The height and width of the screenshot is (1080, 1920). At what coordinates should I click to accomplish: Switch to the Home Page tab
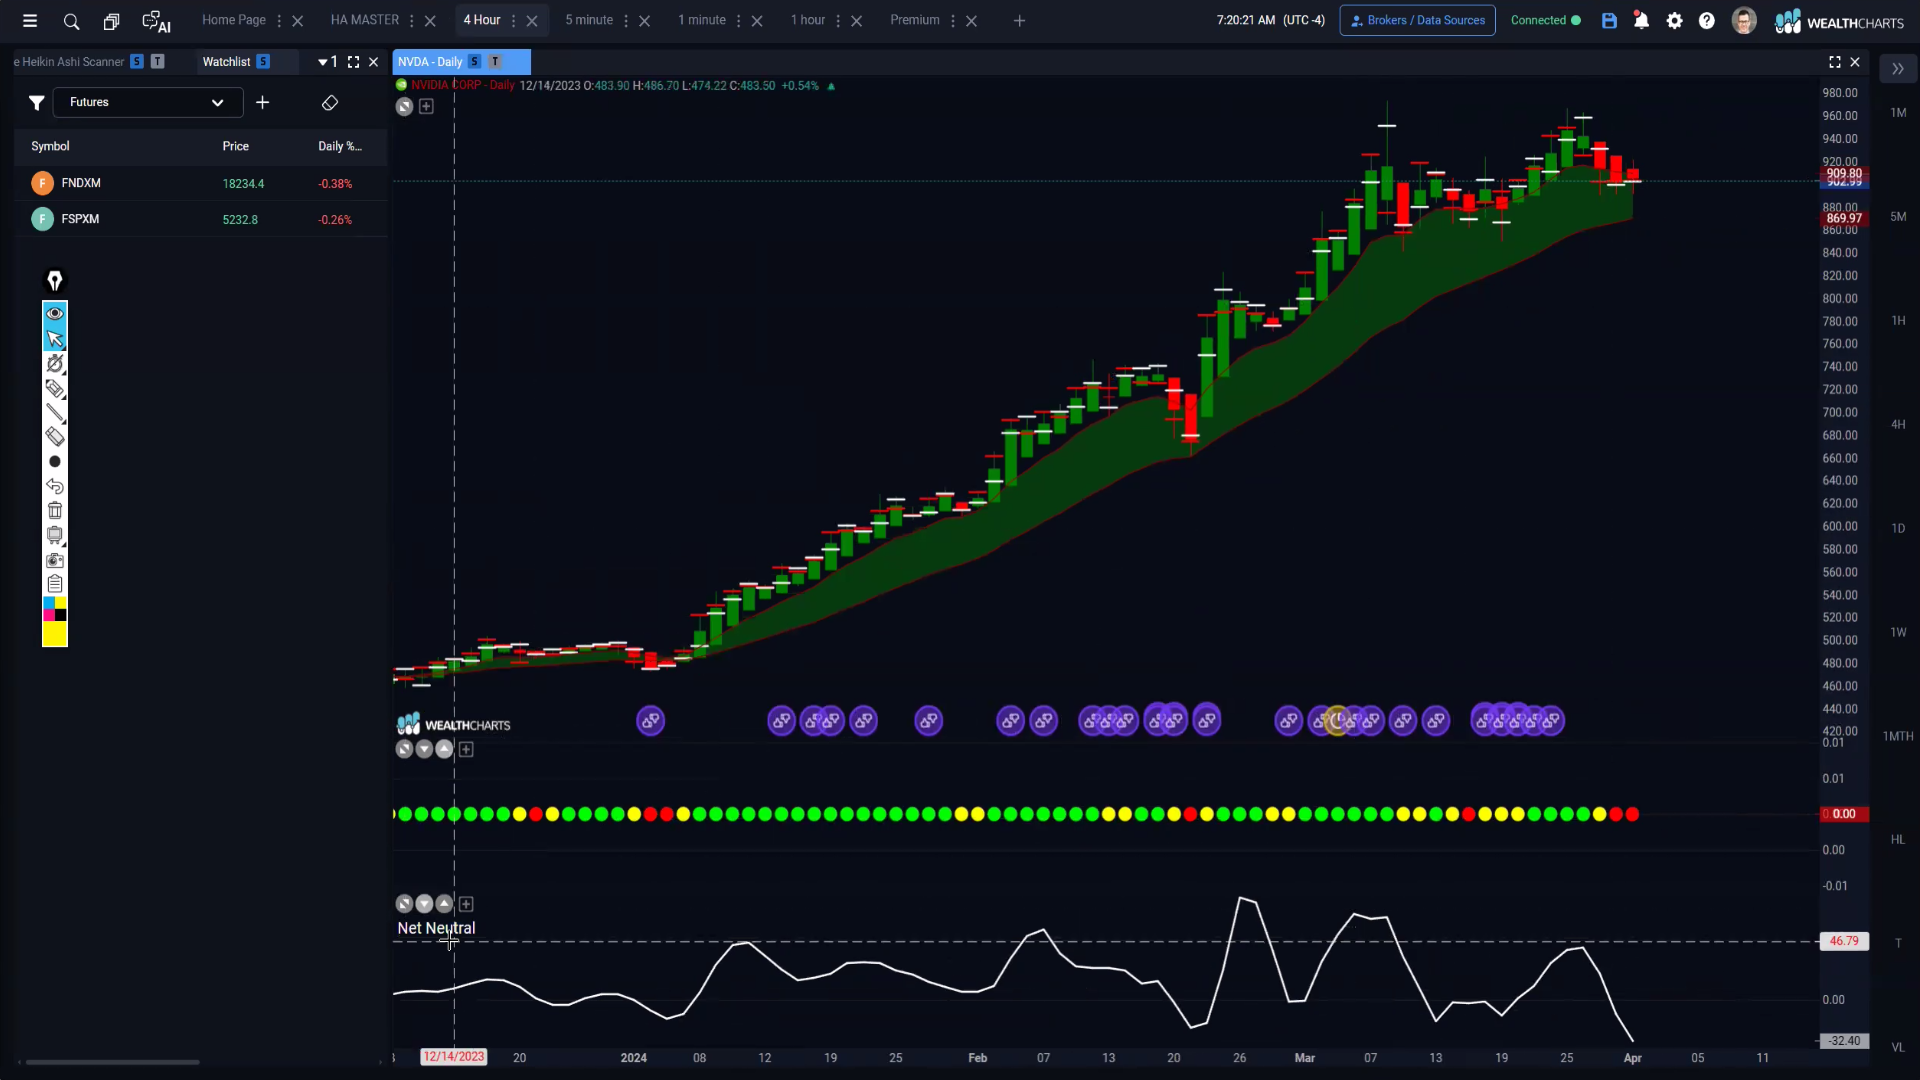point(234,20)
